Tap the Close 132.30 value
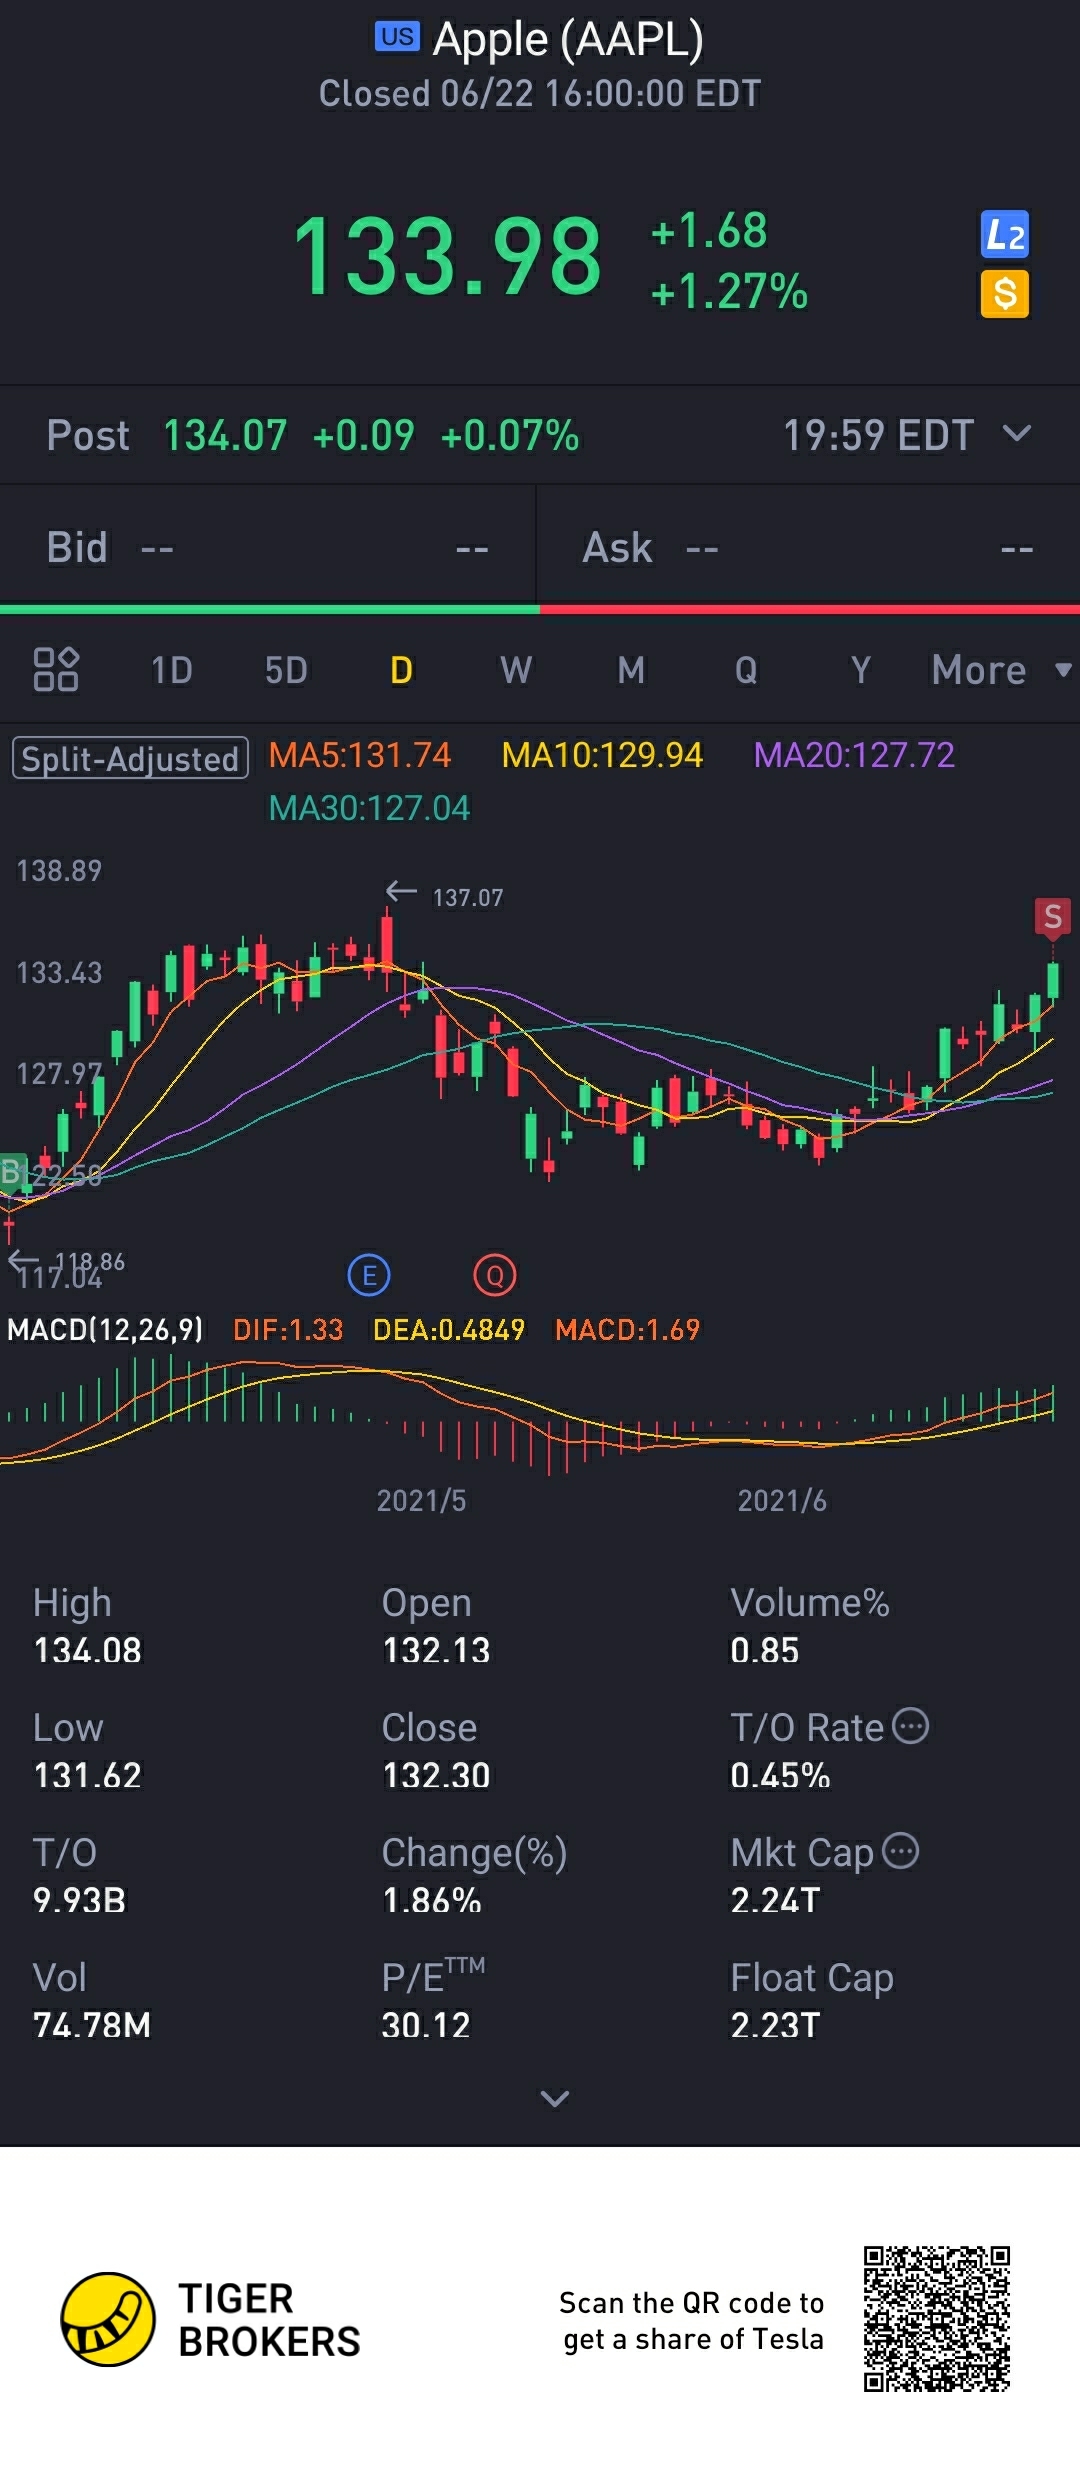The height and width of the screenshot is (2492, 1080). pyautogui.click(x=436, y=1775)
